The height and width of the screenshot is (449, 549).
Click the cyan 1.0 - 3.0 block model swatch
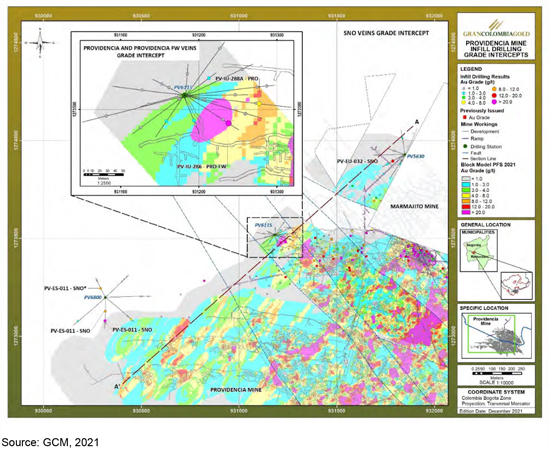pyautogui.click(x=466, y=184)
